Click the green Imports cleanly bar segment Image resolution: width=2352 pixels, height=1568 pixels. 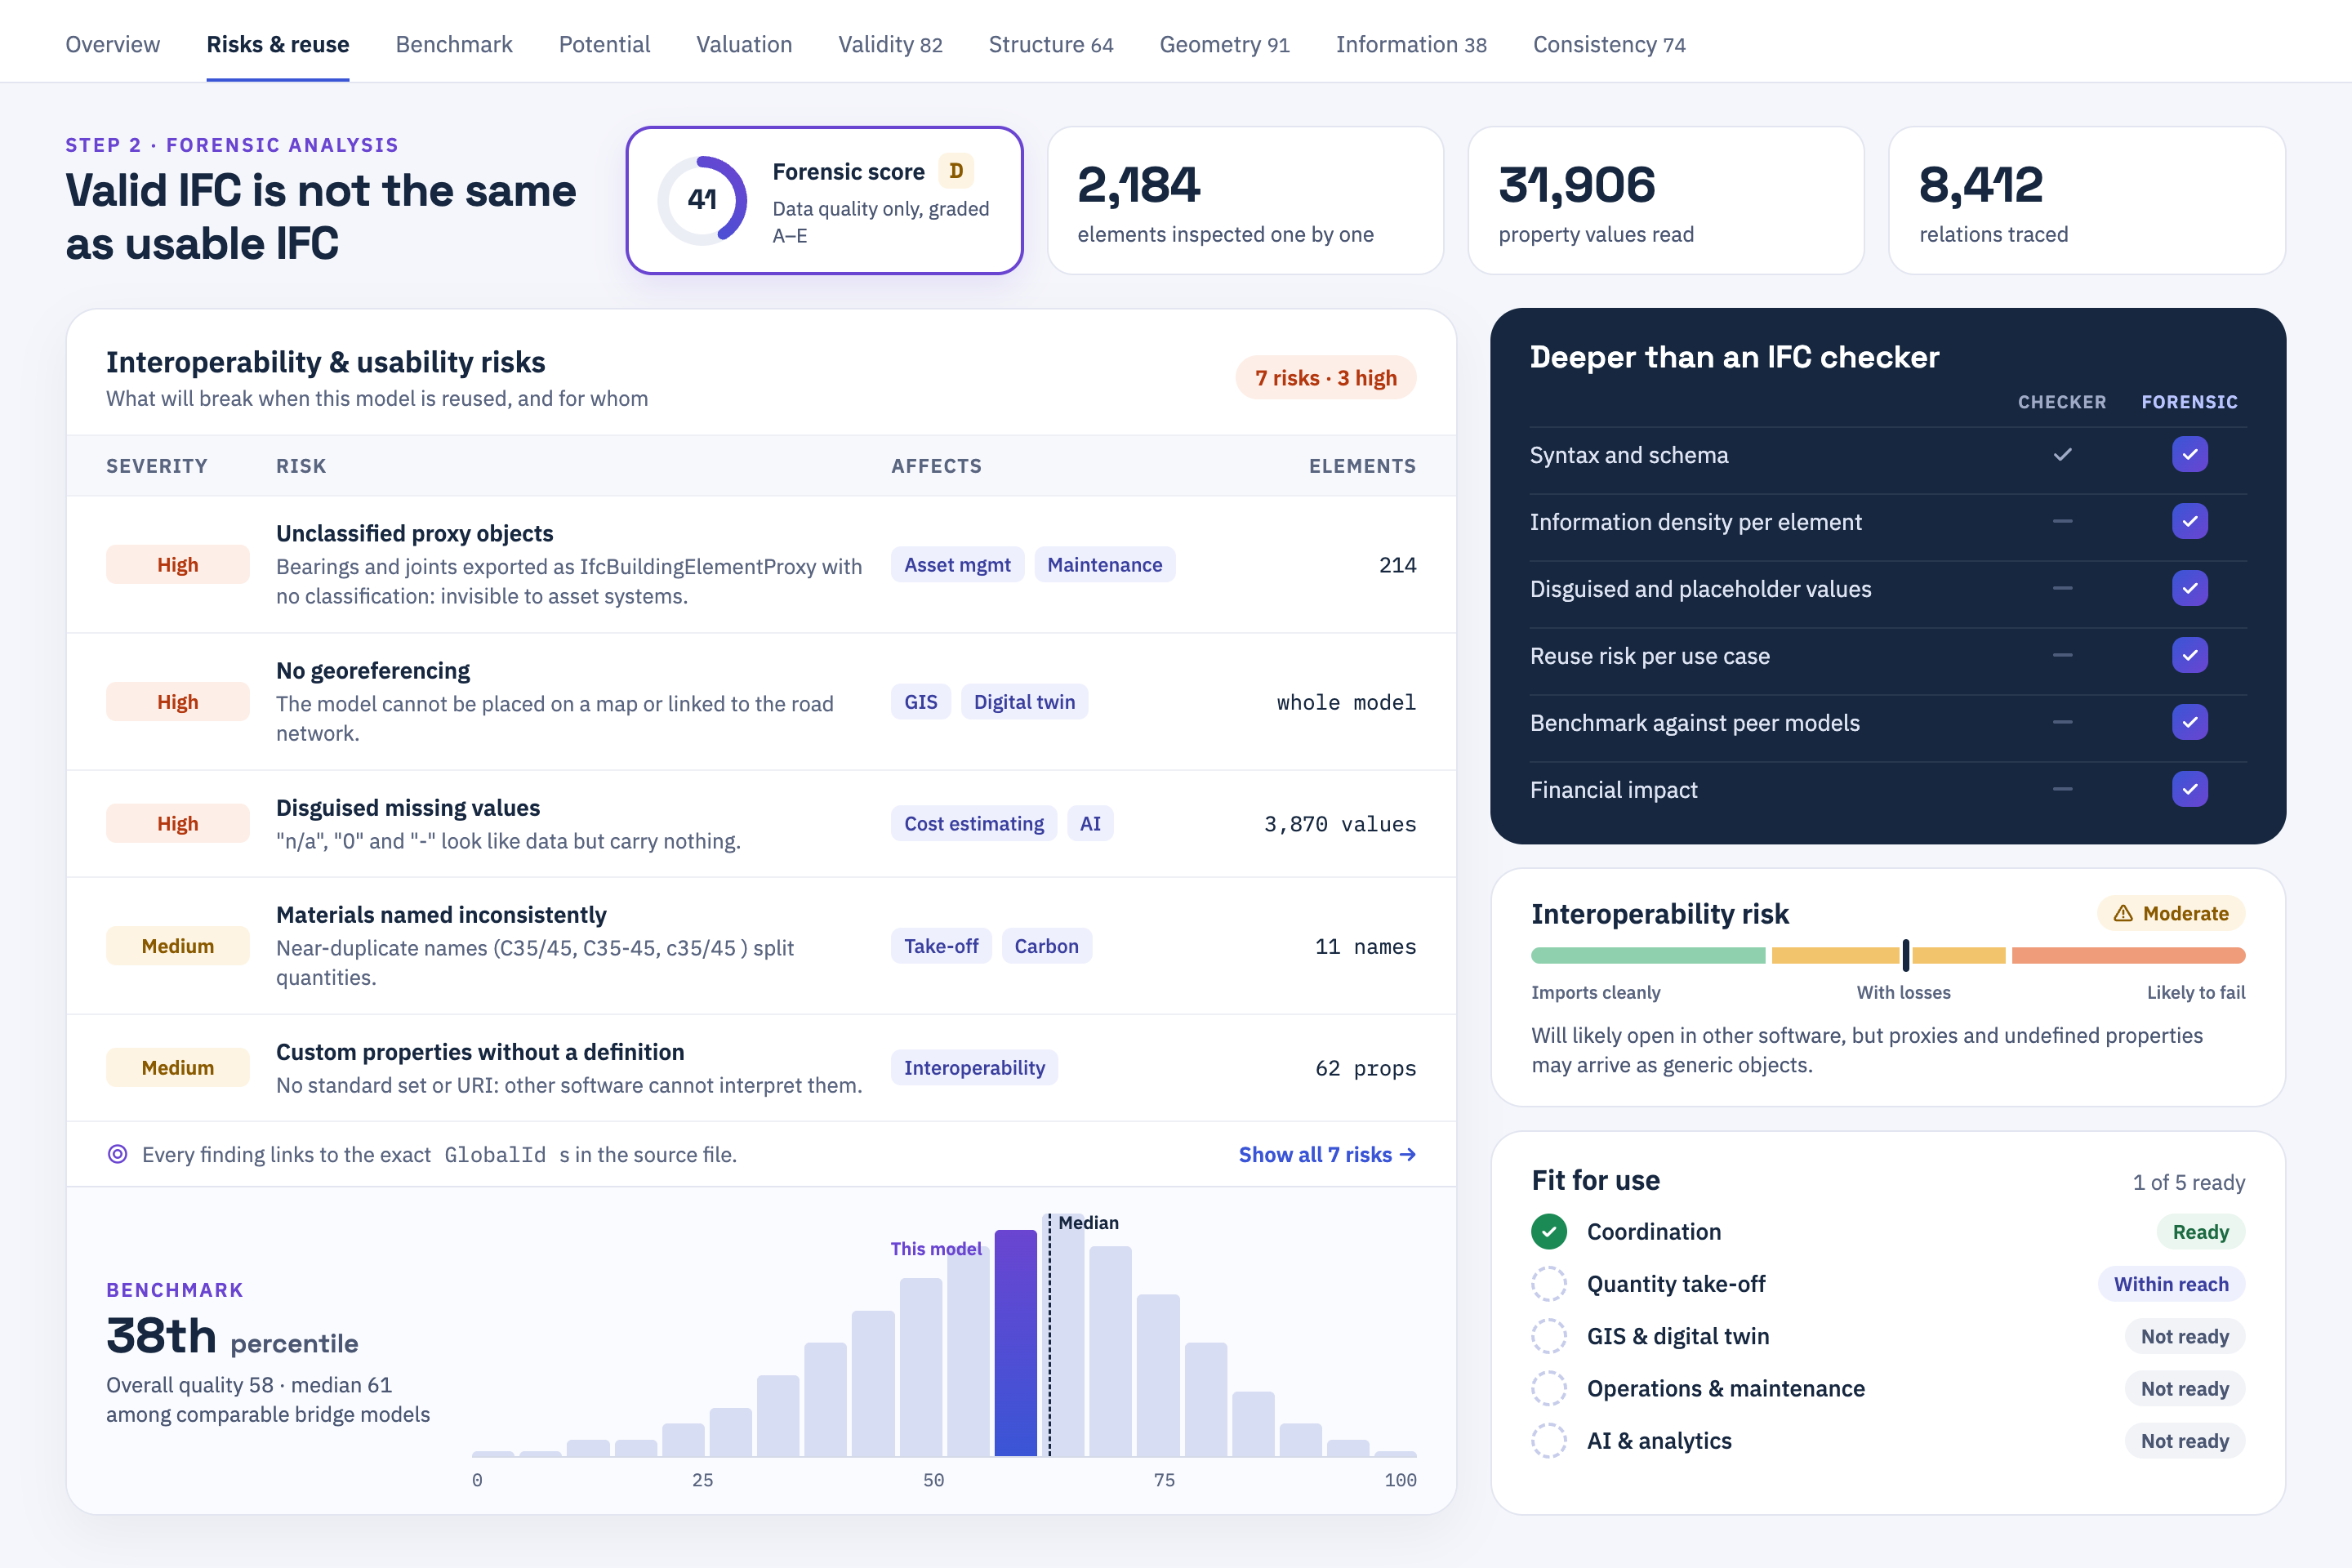(1648, 955)
